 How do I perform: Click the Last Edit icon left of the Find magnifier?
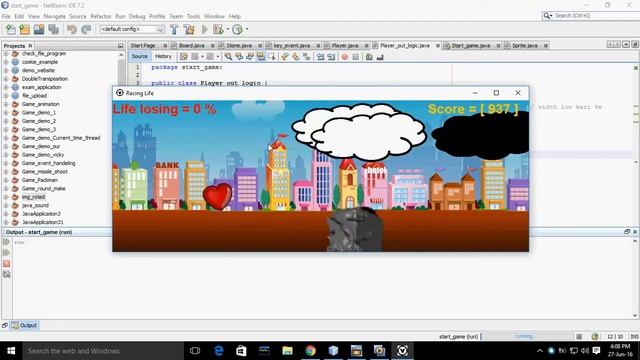(184, 57)
